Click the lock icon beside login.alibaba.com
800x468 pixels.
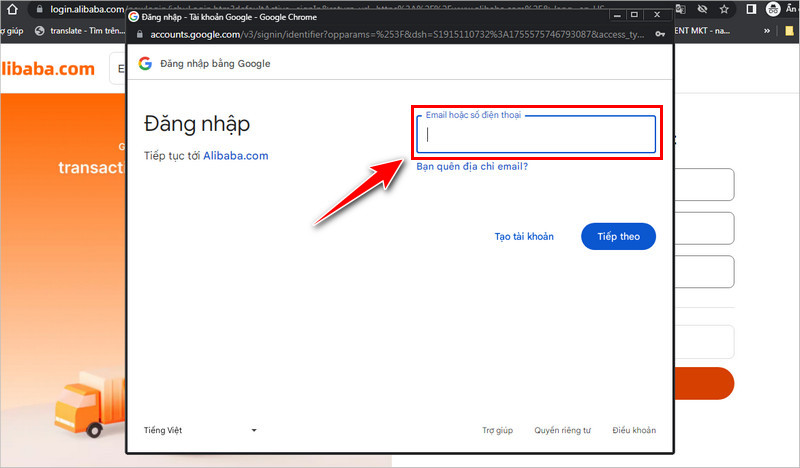point(39,9)
